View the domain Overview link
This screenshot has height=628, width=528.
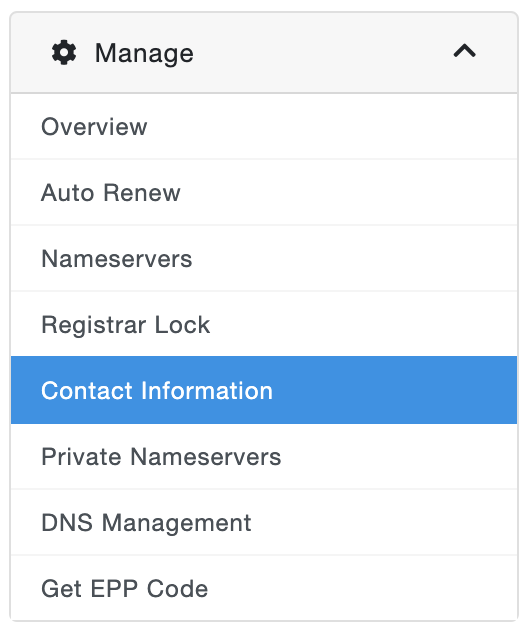[264, 127]
